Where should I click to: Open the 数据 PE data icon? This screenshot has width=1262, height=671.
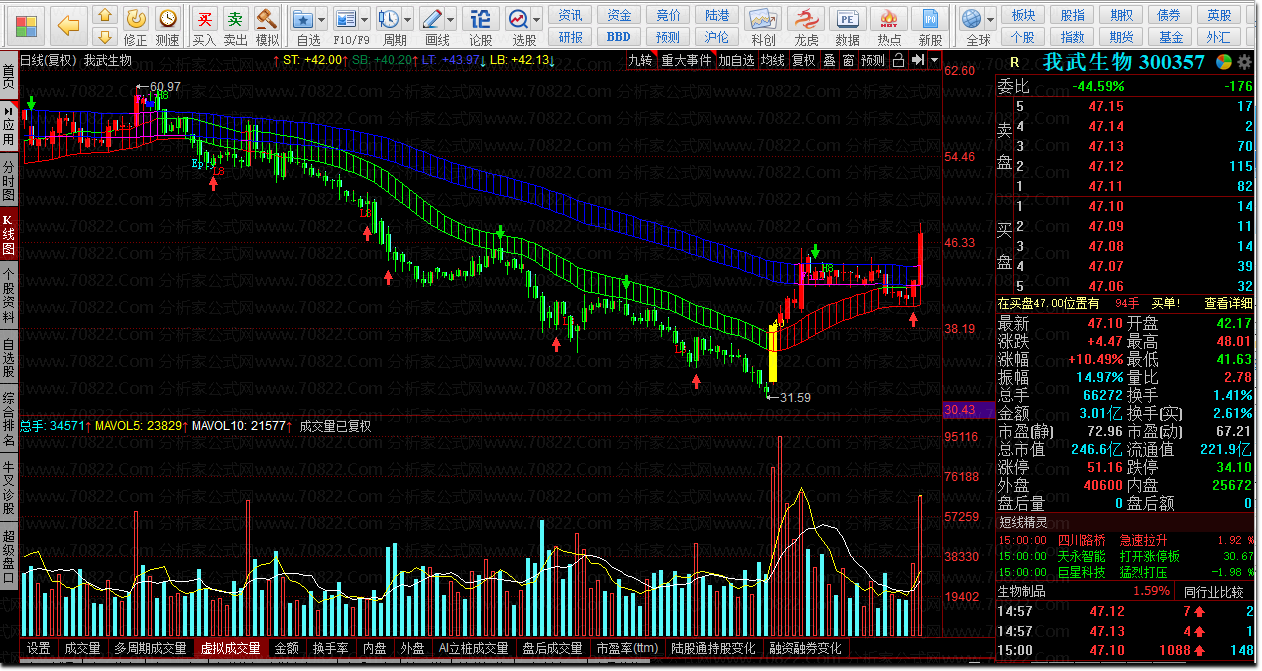tap(847, 26)
